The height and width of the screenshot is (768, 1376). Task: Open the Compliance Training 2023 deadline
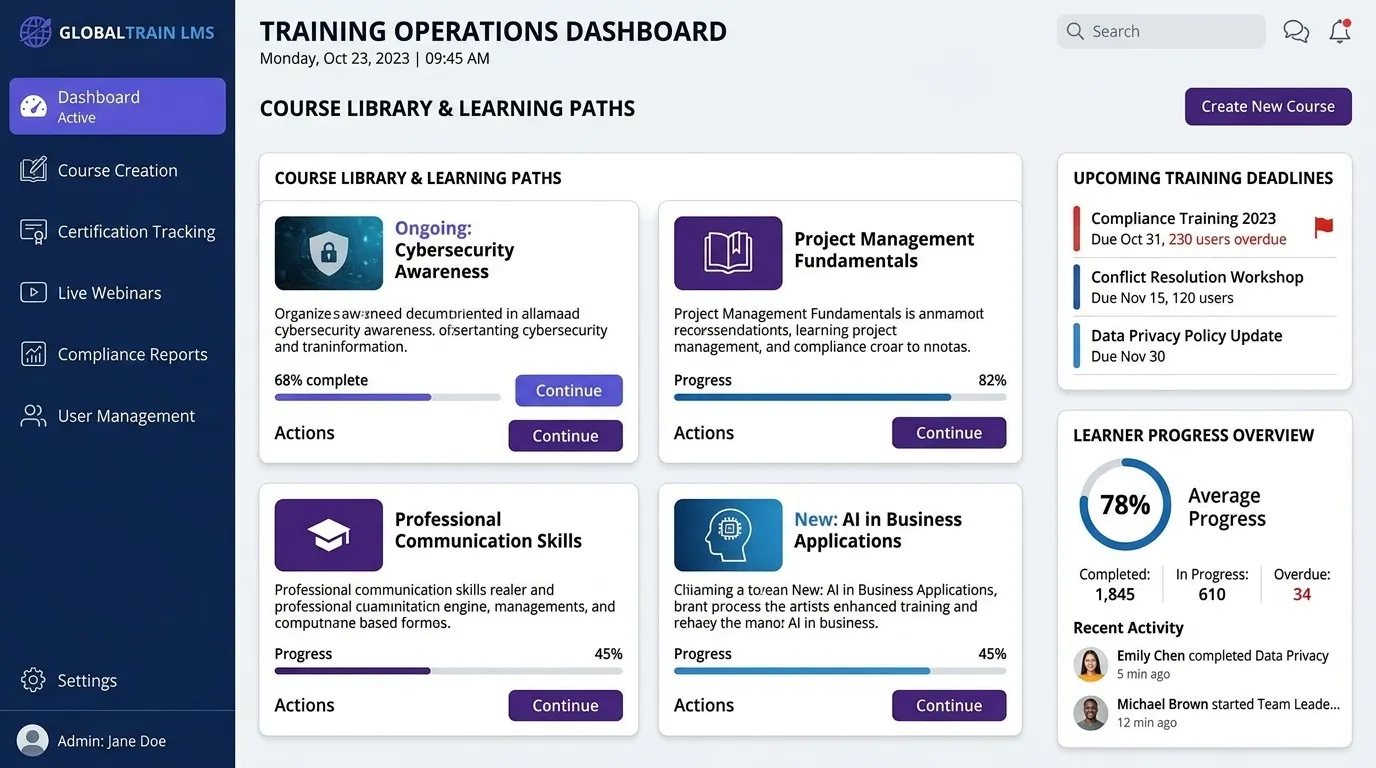pos(1204,228)
